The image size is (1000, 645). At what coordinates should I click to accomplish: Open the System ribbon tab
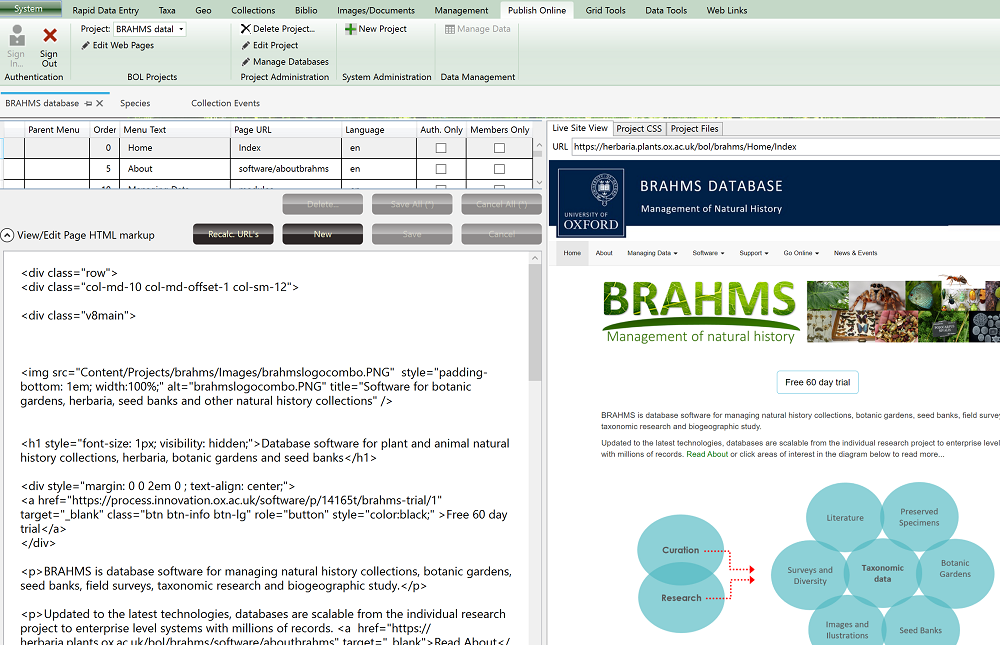30,9
